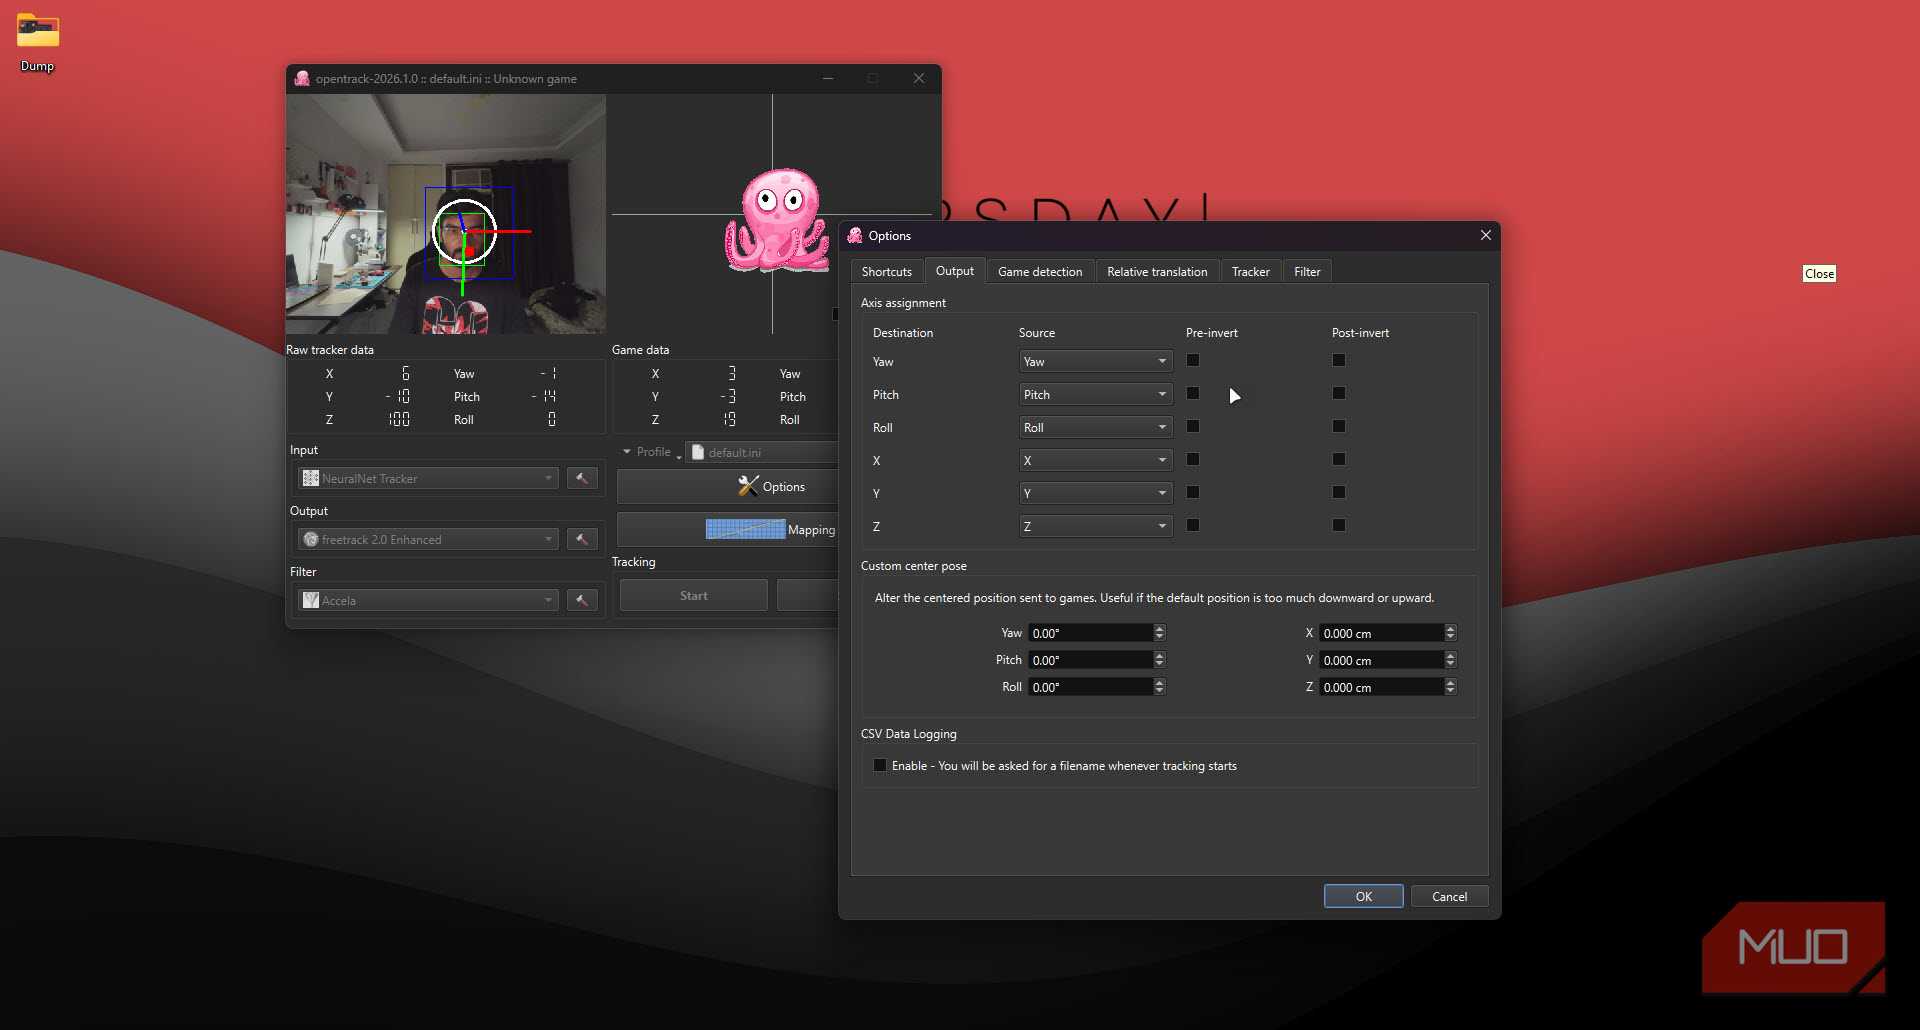Click the default.ini profile selector
Screen dimensions: 1920x1030
click(x=762, y=452)
